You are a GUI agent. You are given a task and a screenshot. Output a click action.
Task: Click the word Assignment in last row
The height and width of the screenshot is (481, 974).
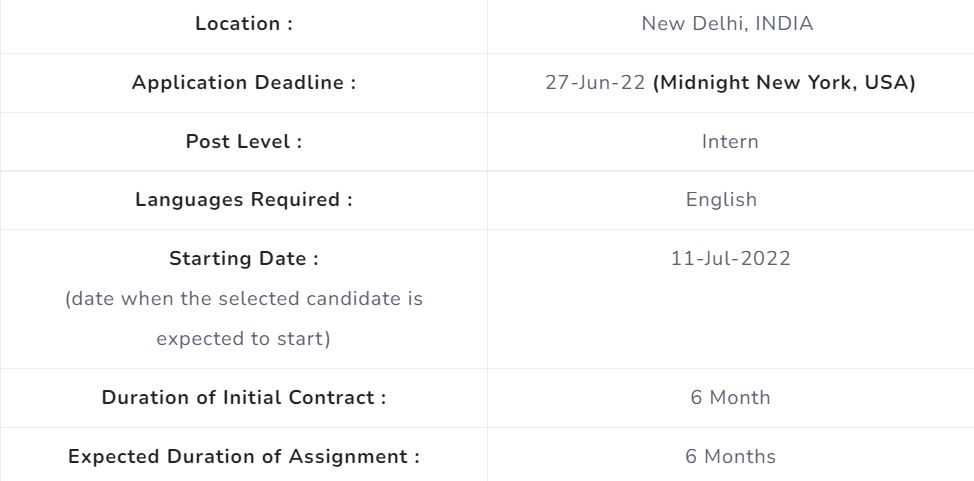348,457
